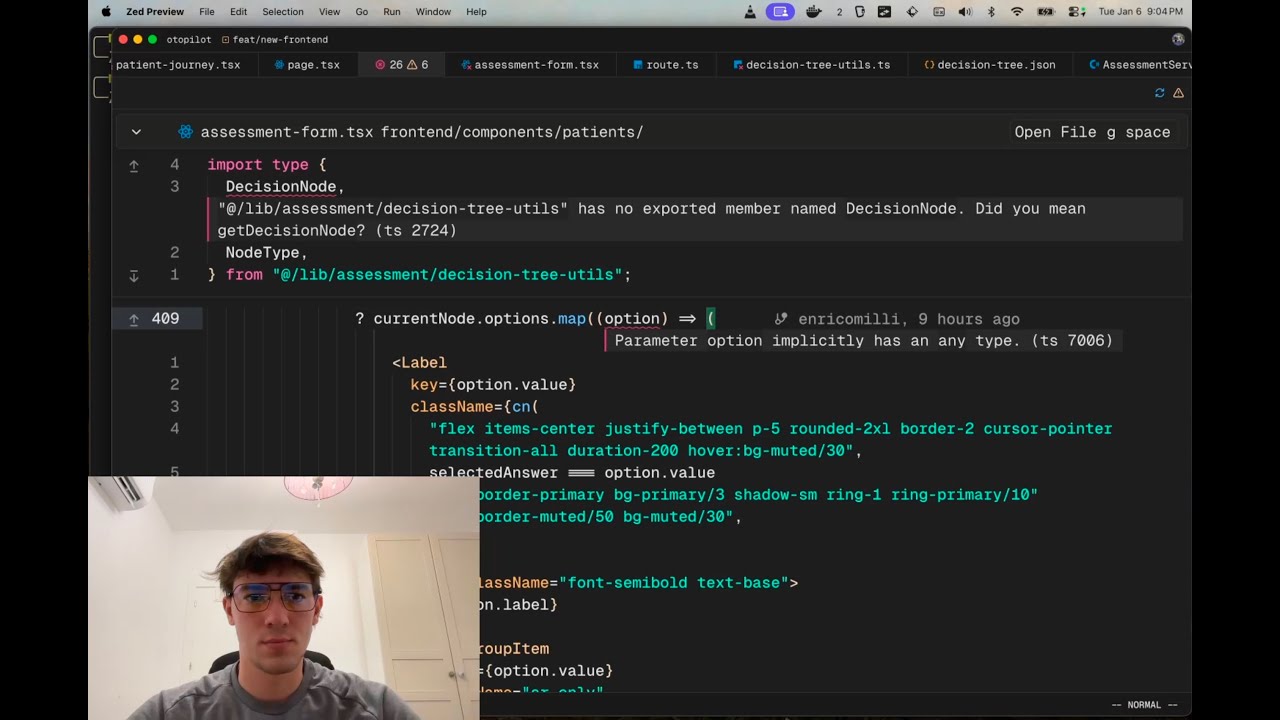
Task: Click the <Label opening tag line
Action: pyautogui.click(x=419, y=363)
